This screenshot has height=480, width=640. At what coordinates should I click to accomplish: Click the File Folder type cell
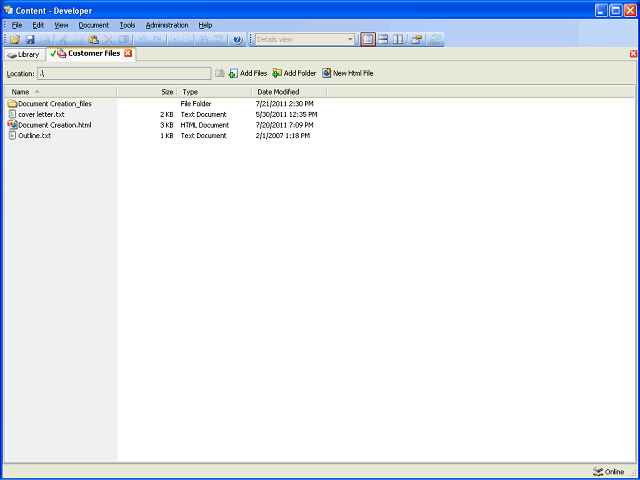point(196,104)
